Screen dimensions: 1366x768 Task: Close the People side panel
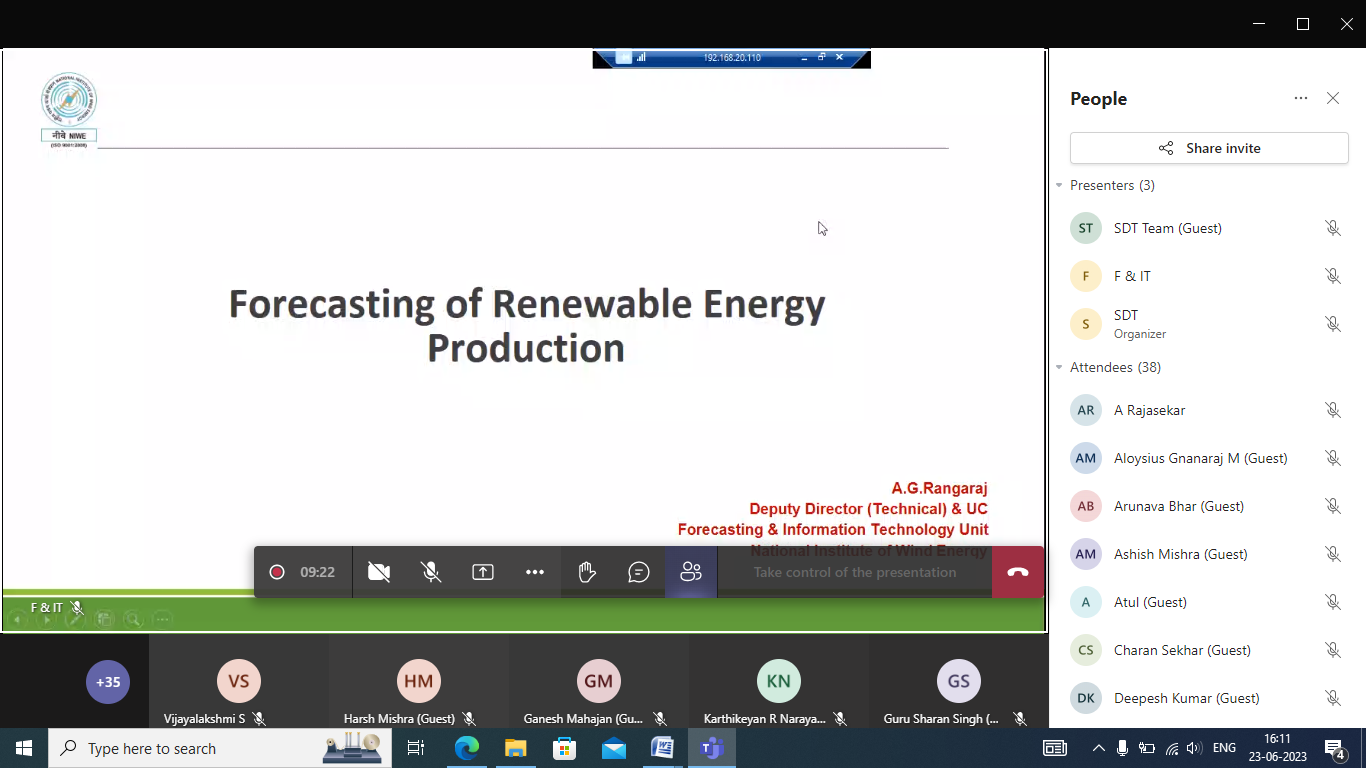click(x=1333, y=98)
